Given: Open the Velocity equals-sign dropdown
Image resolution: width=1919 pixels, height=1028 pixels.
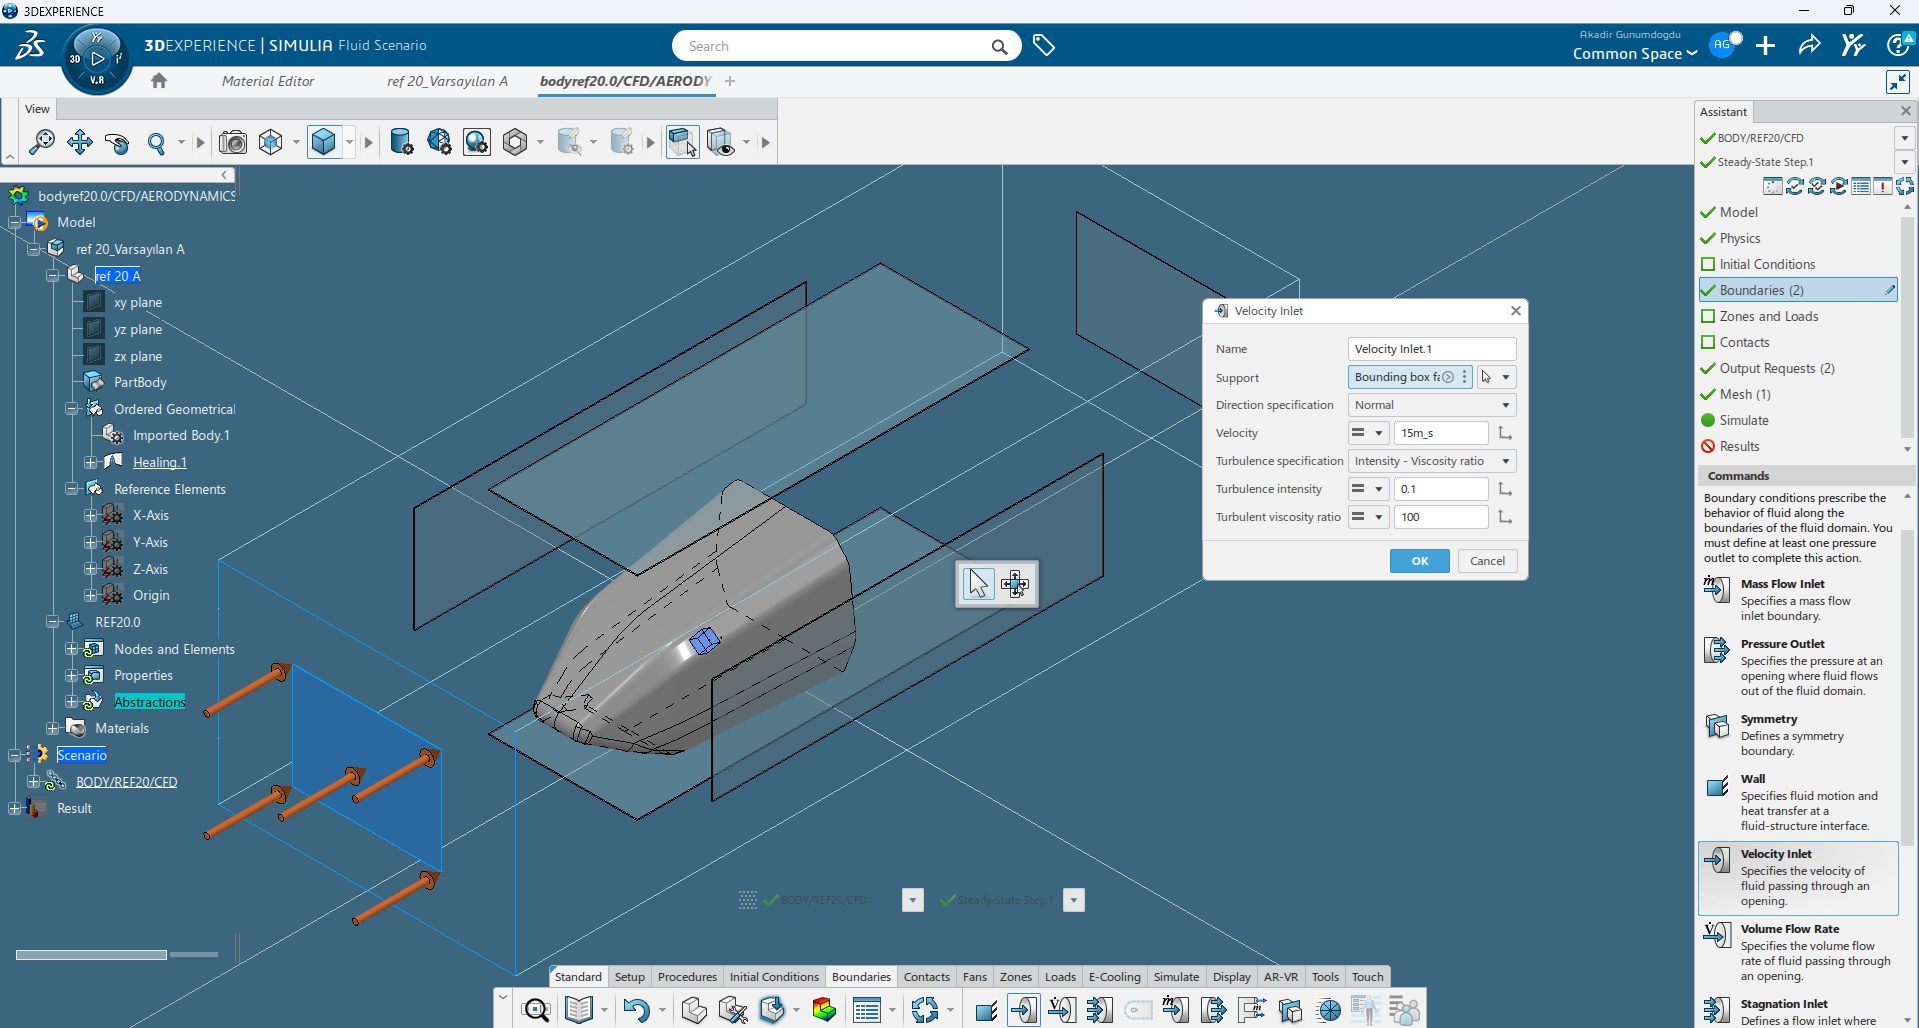Looking at the screenshot, I should pos(1367,433).
